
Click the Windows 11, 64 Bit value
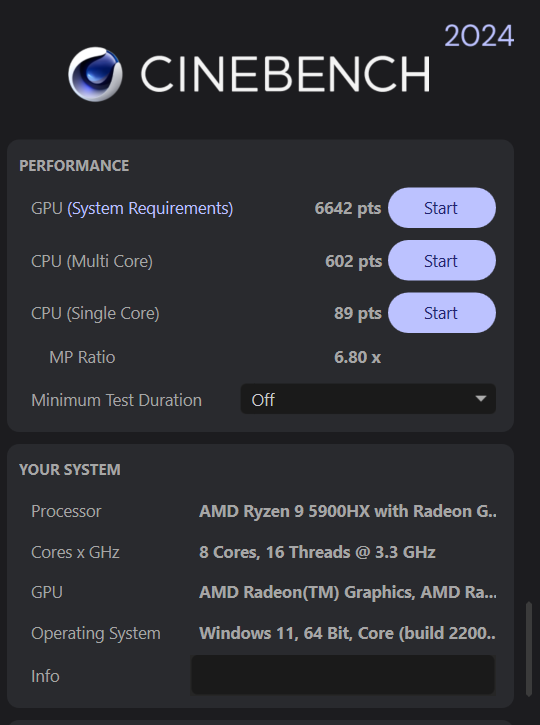(347, 633)
